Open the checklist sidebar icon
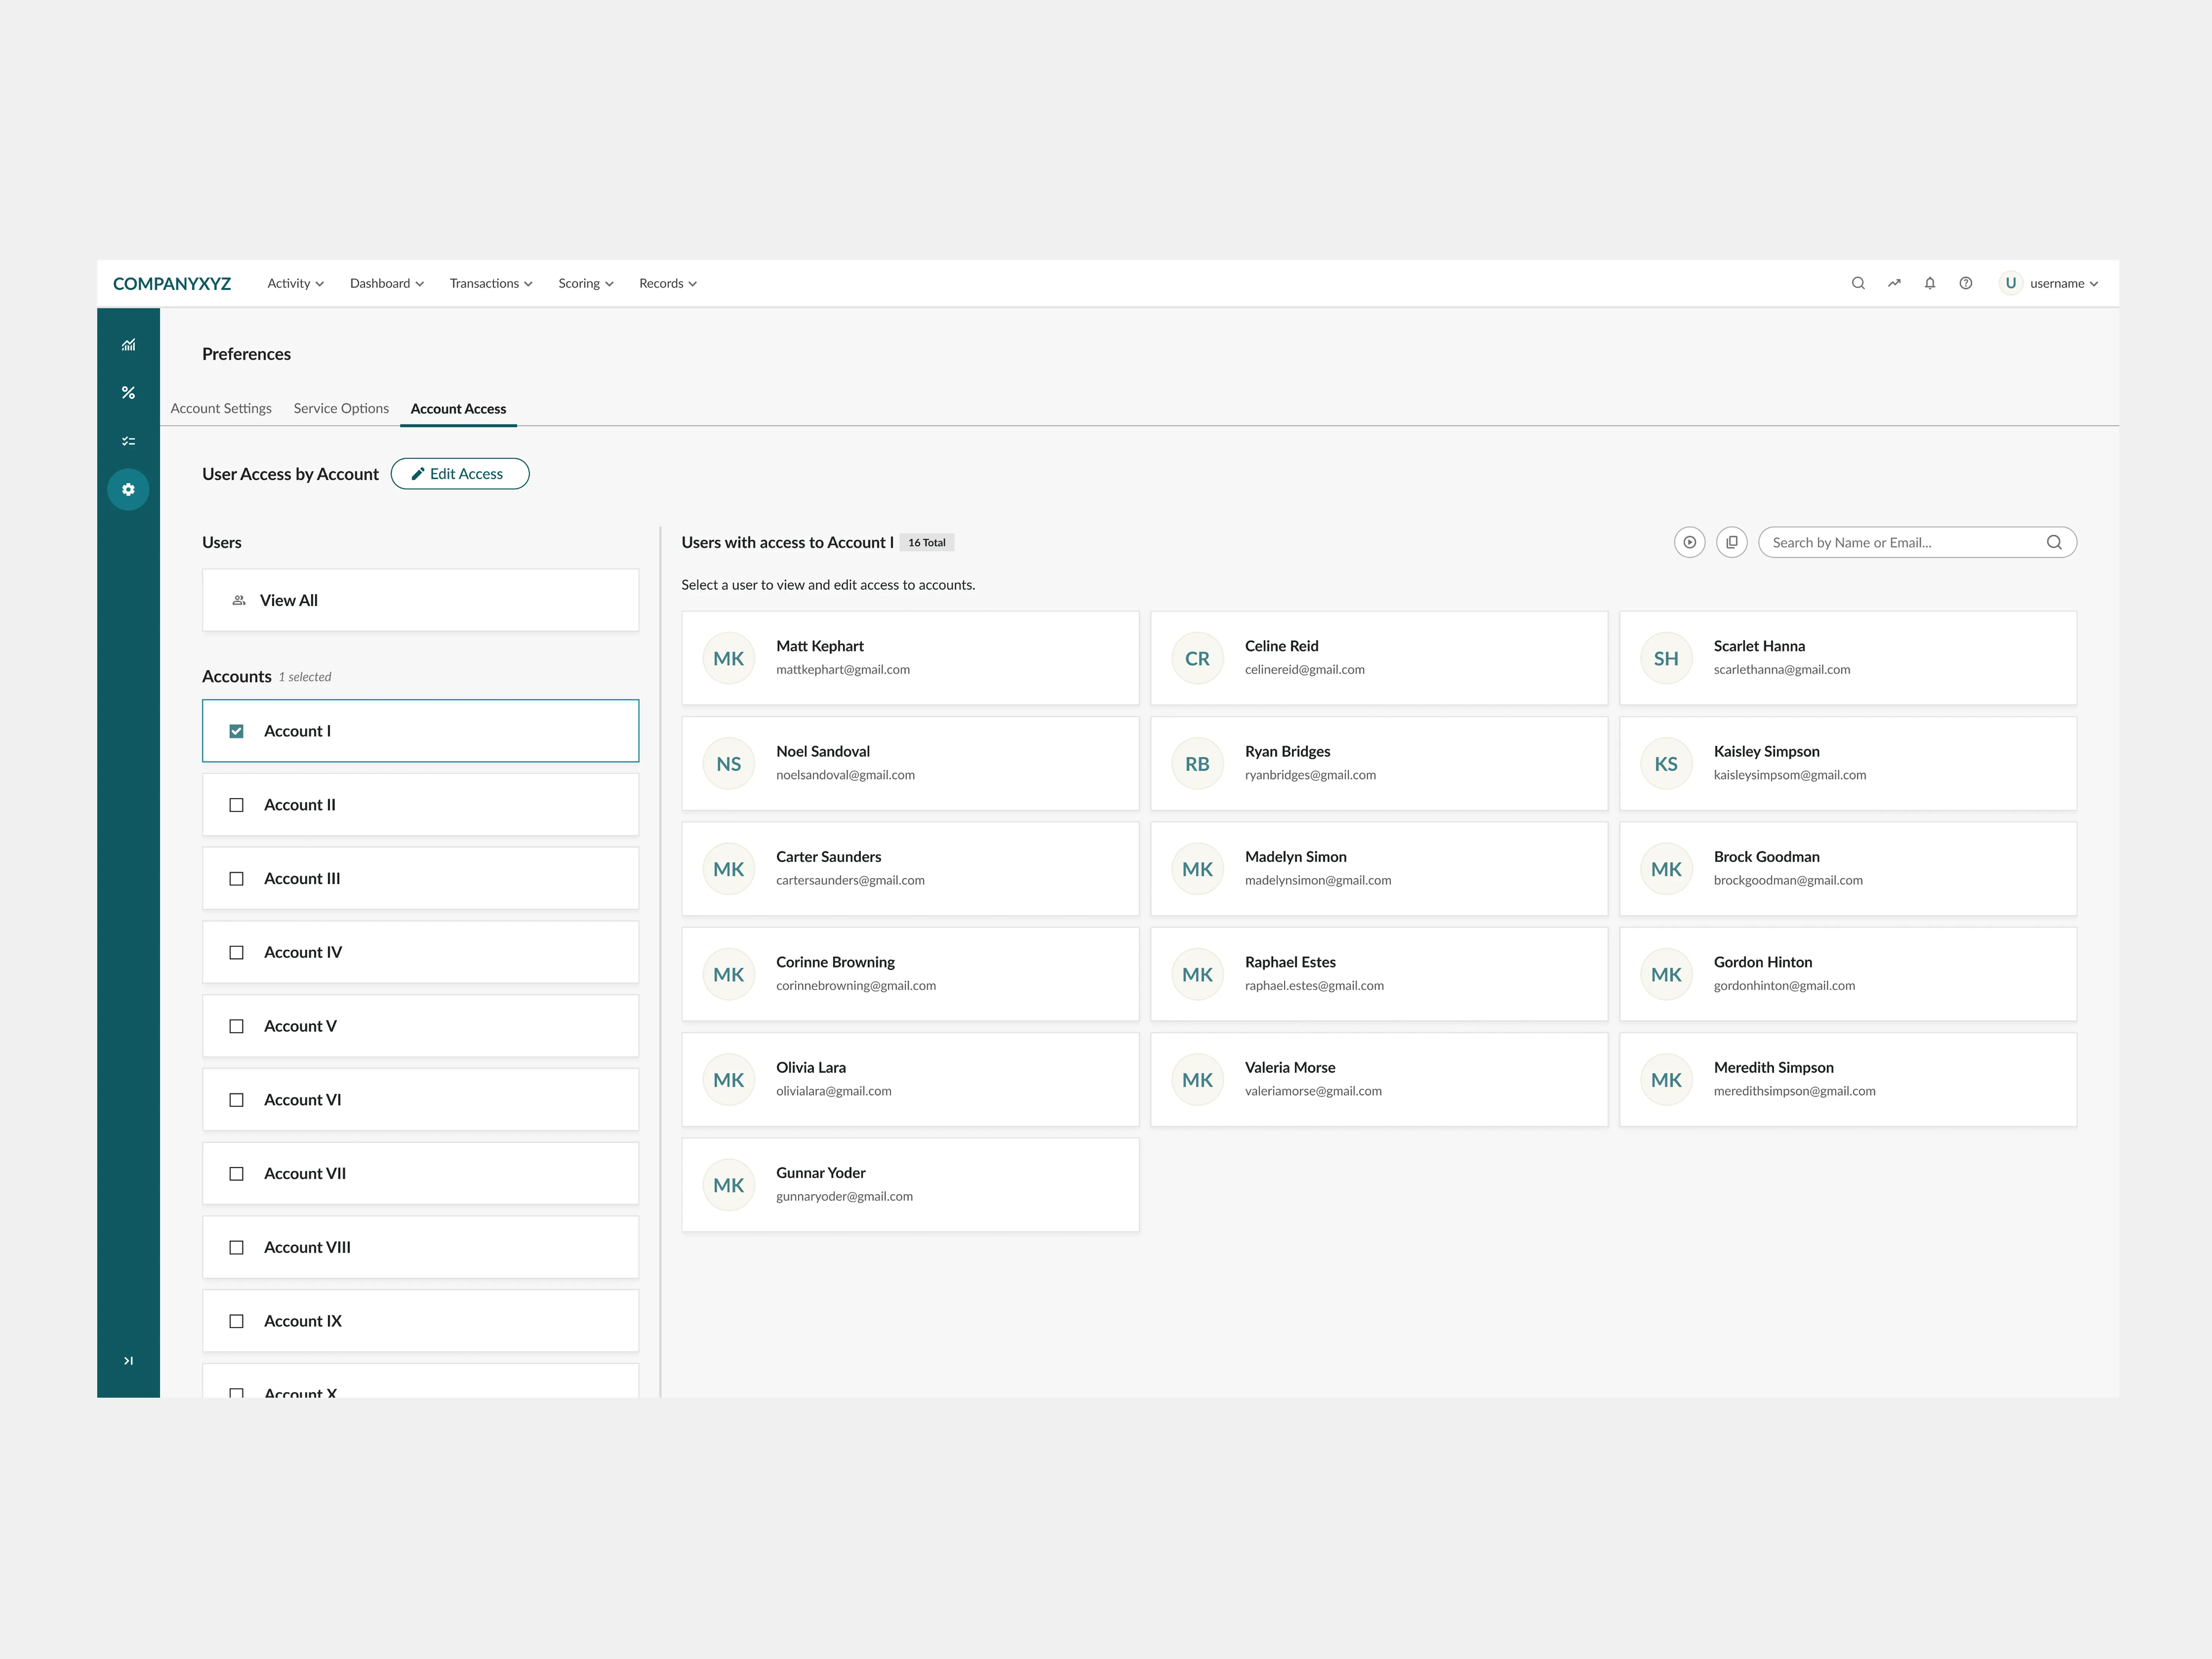 pos(128,441)
